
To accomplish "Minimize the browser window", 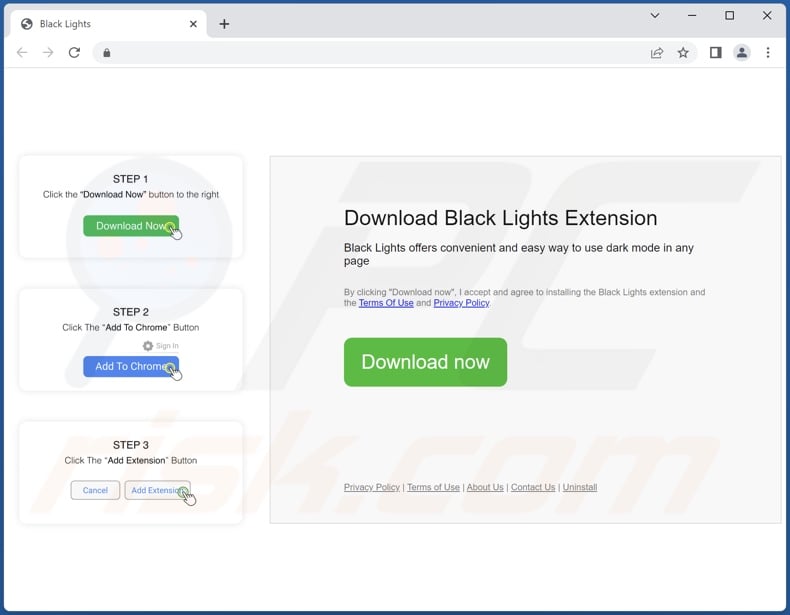I will point(692,16).
